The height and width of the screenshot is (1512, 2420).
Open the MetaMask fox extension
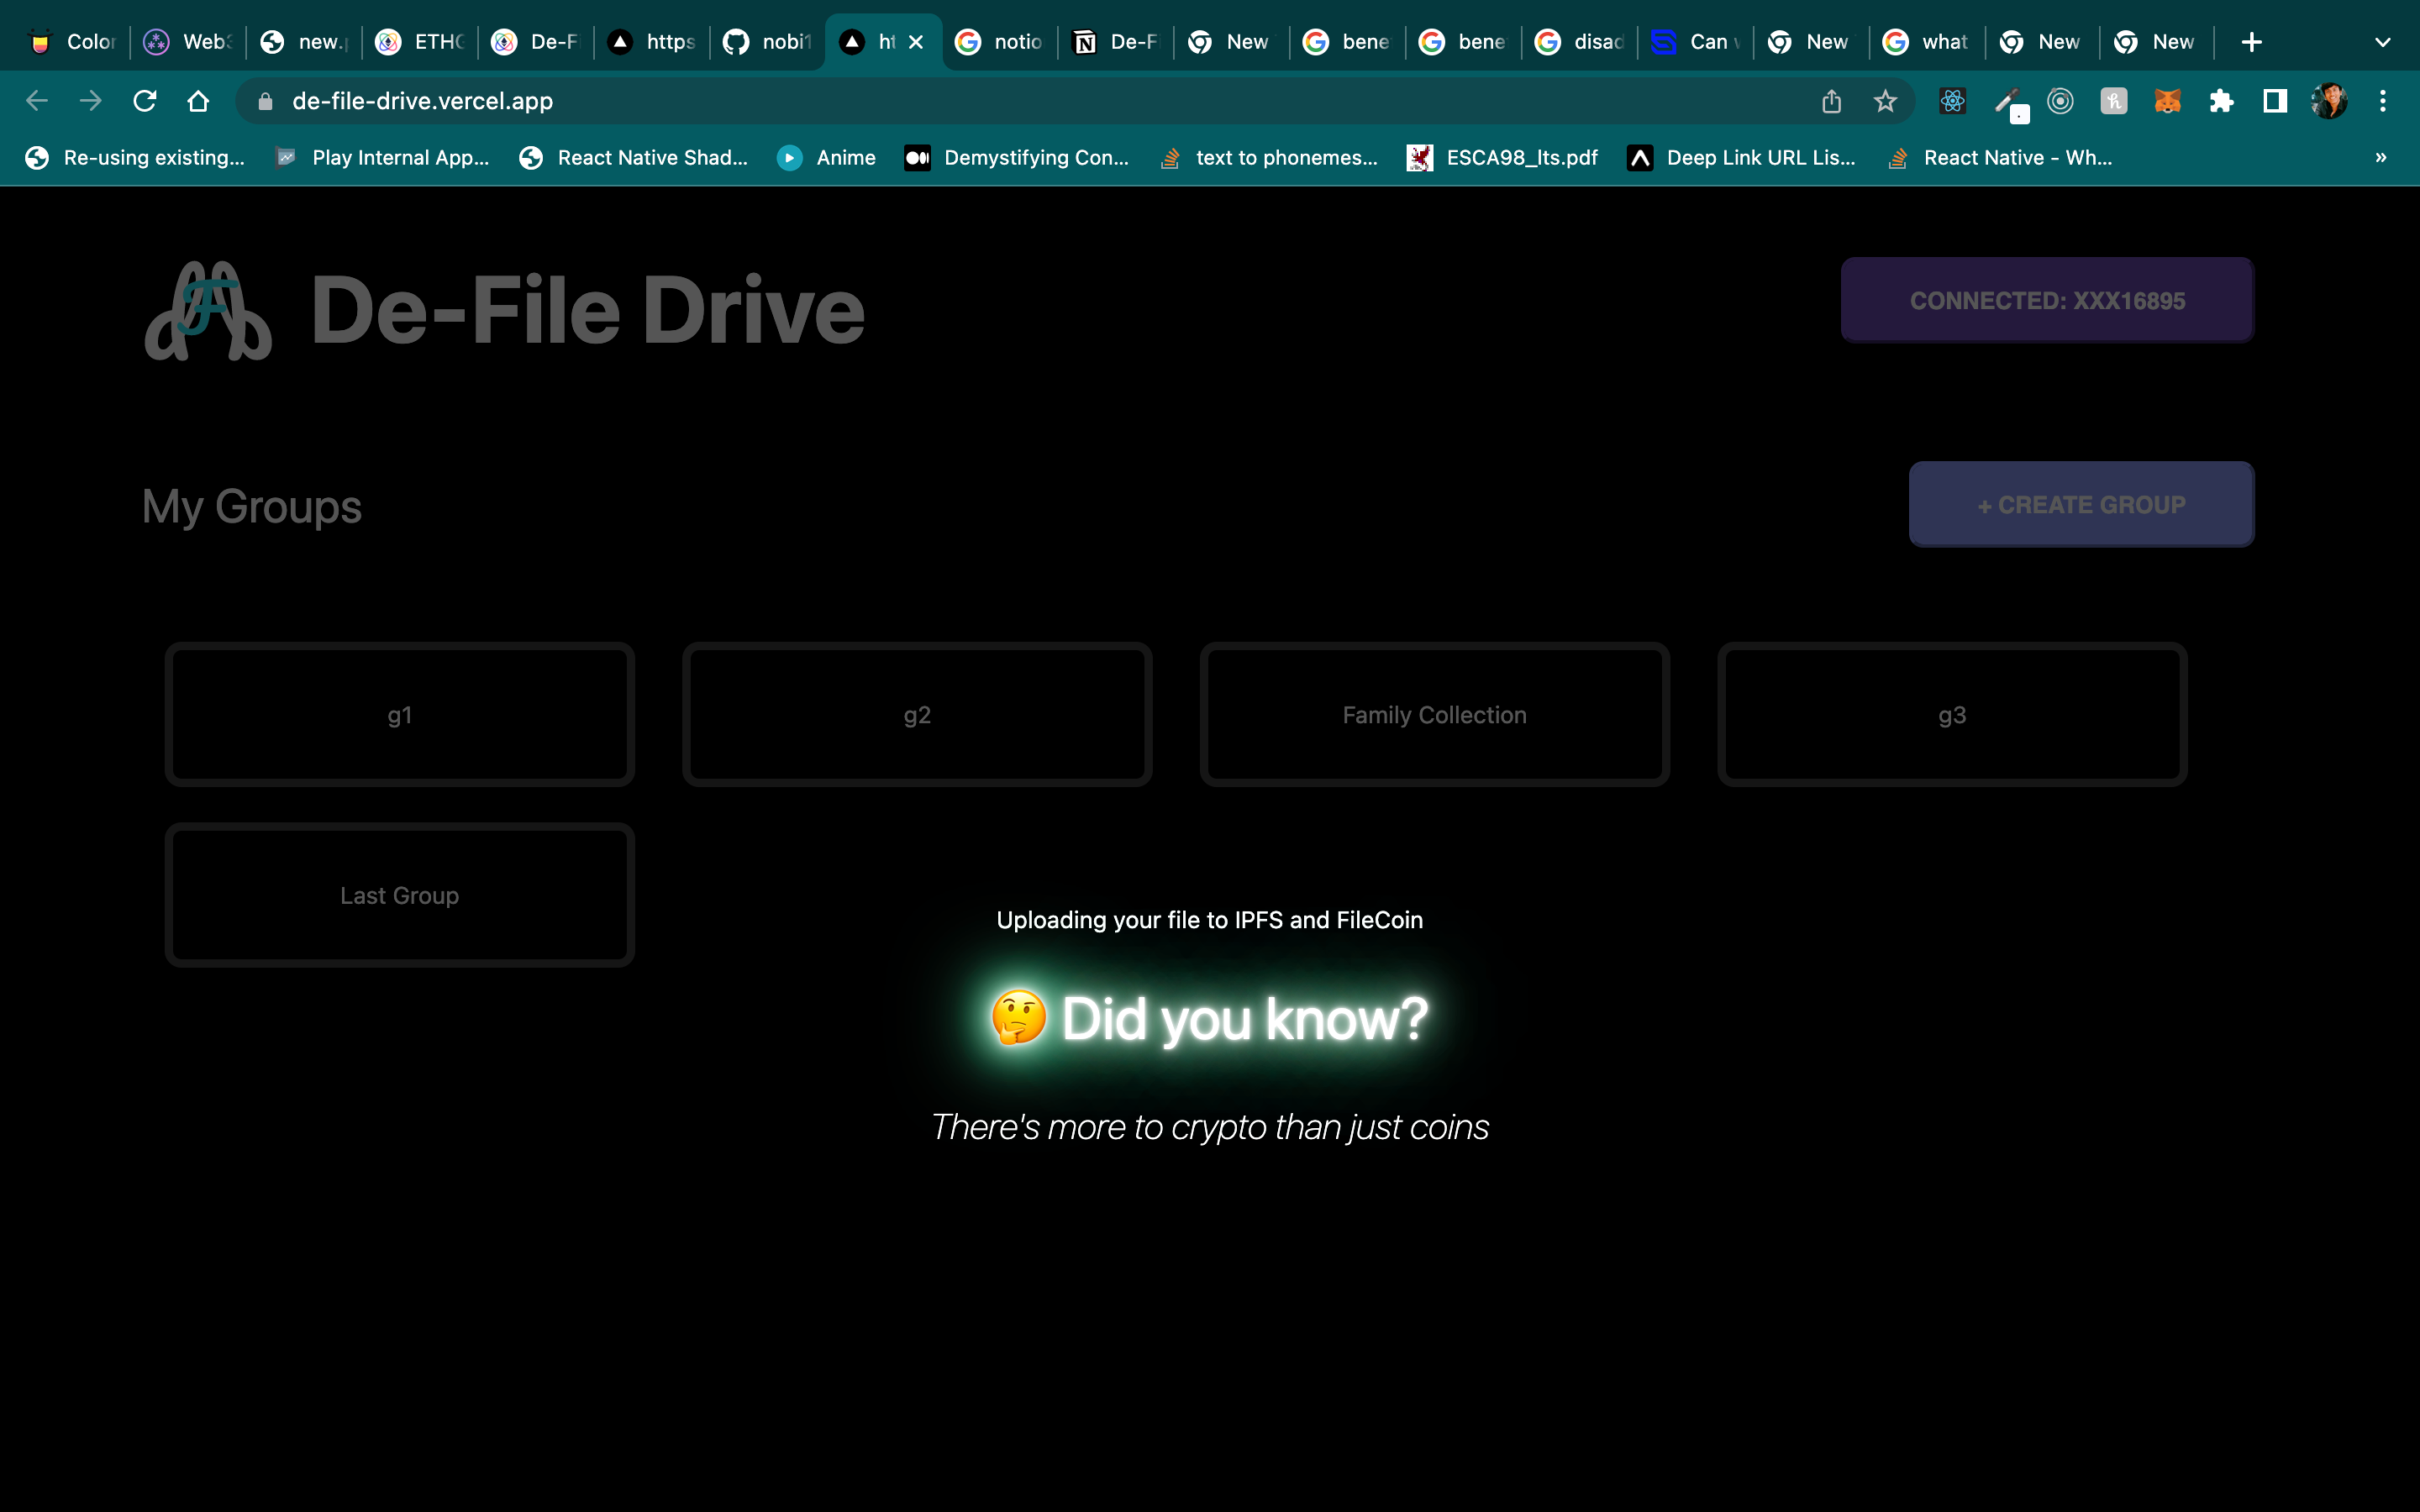pos(2167,101)
